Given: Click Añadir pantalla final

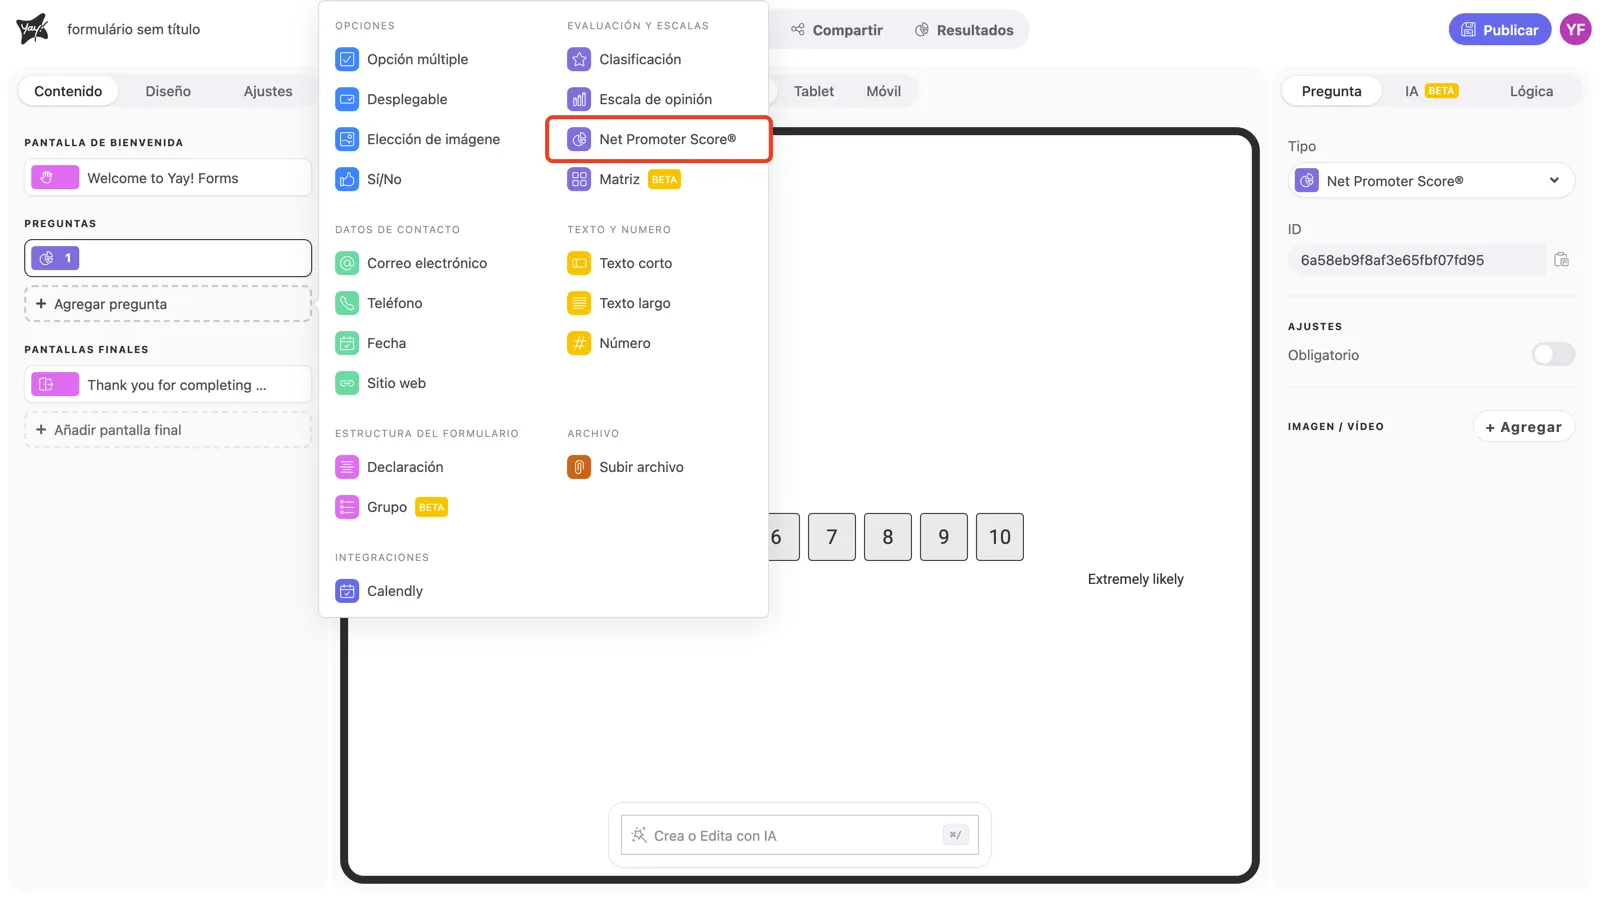Looking at the screenshot, I should [x=168, y=430].
